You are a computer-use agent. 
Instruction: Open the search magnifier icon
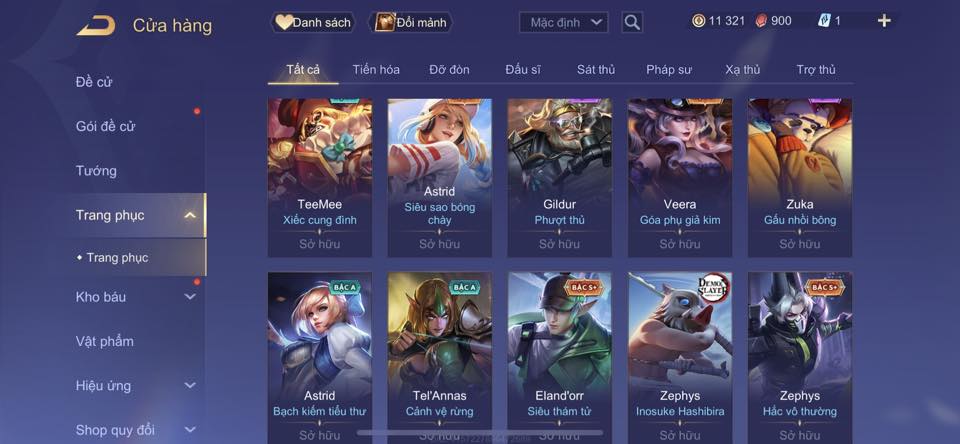(632, 23)
